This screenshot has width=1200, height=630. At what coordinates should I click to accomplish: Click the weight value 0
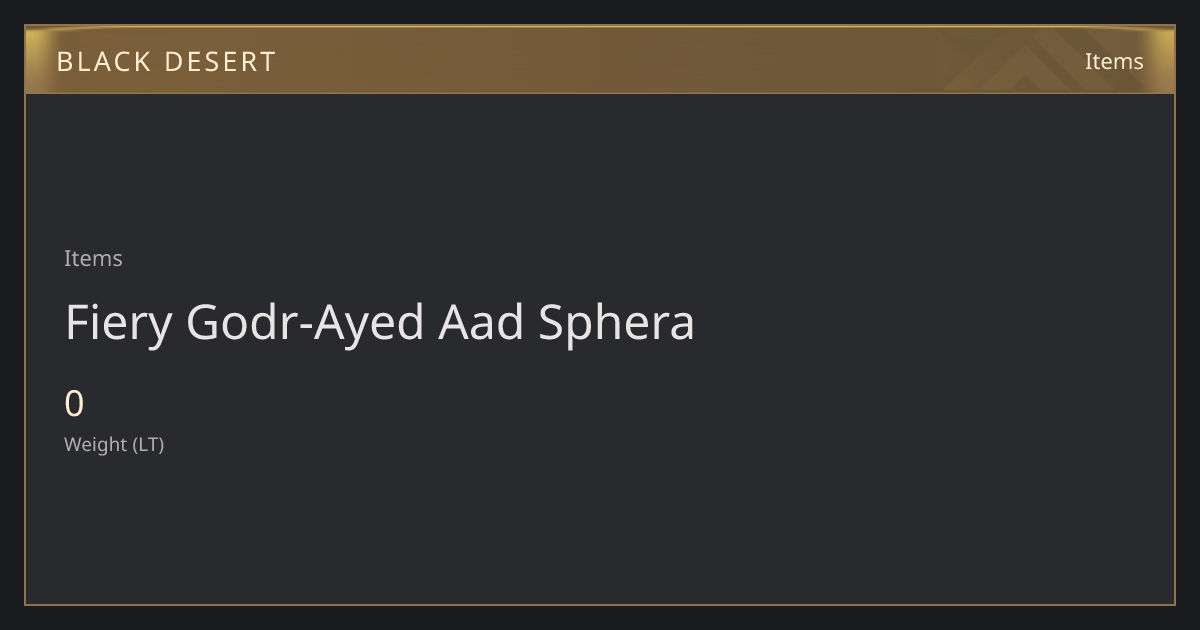coord(74,404)
